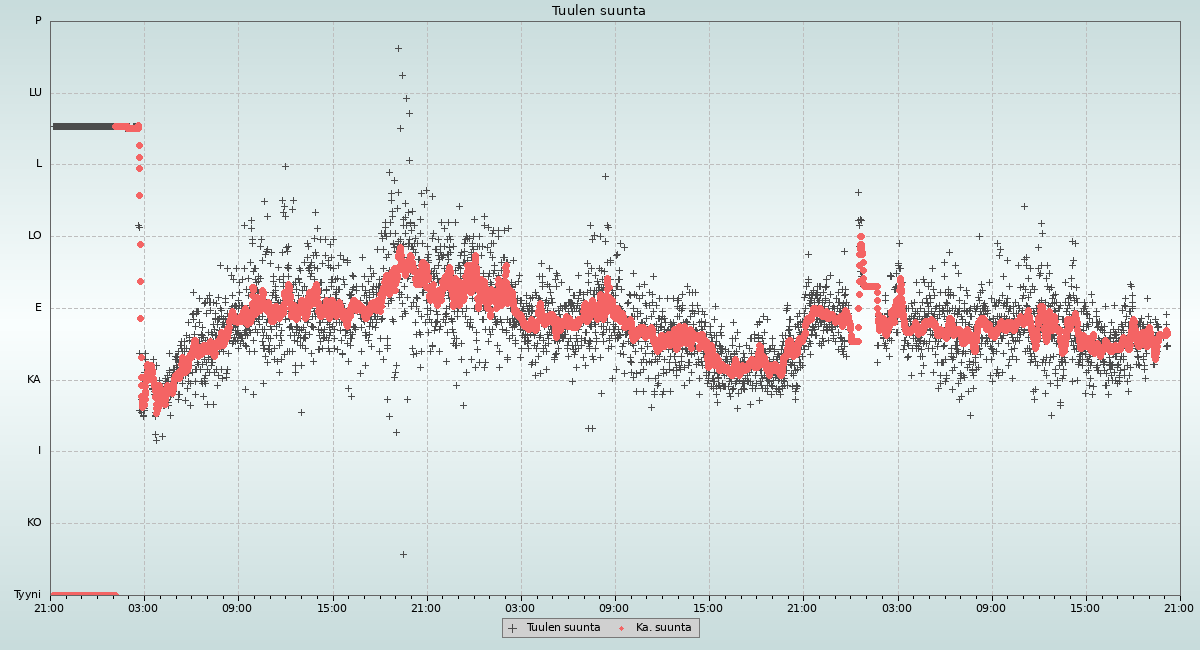Click the 'P' label at axis top
Screen dimensions: 1200x650
(38, 20)
